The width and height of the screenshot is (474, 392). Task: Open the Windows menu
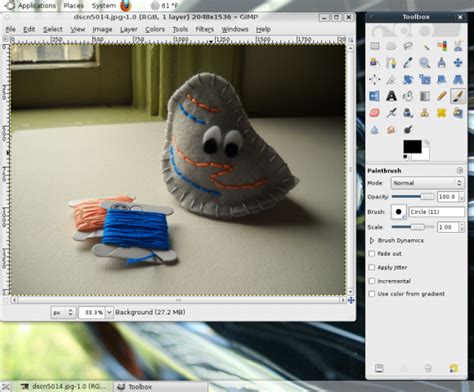235,29
